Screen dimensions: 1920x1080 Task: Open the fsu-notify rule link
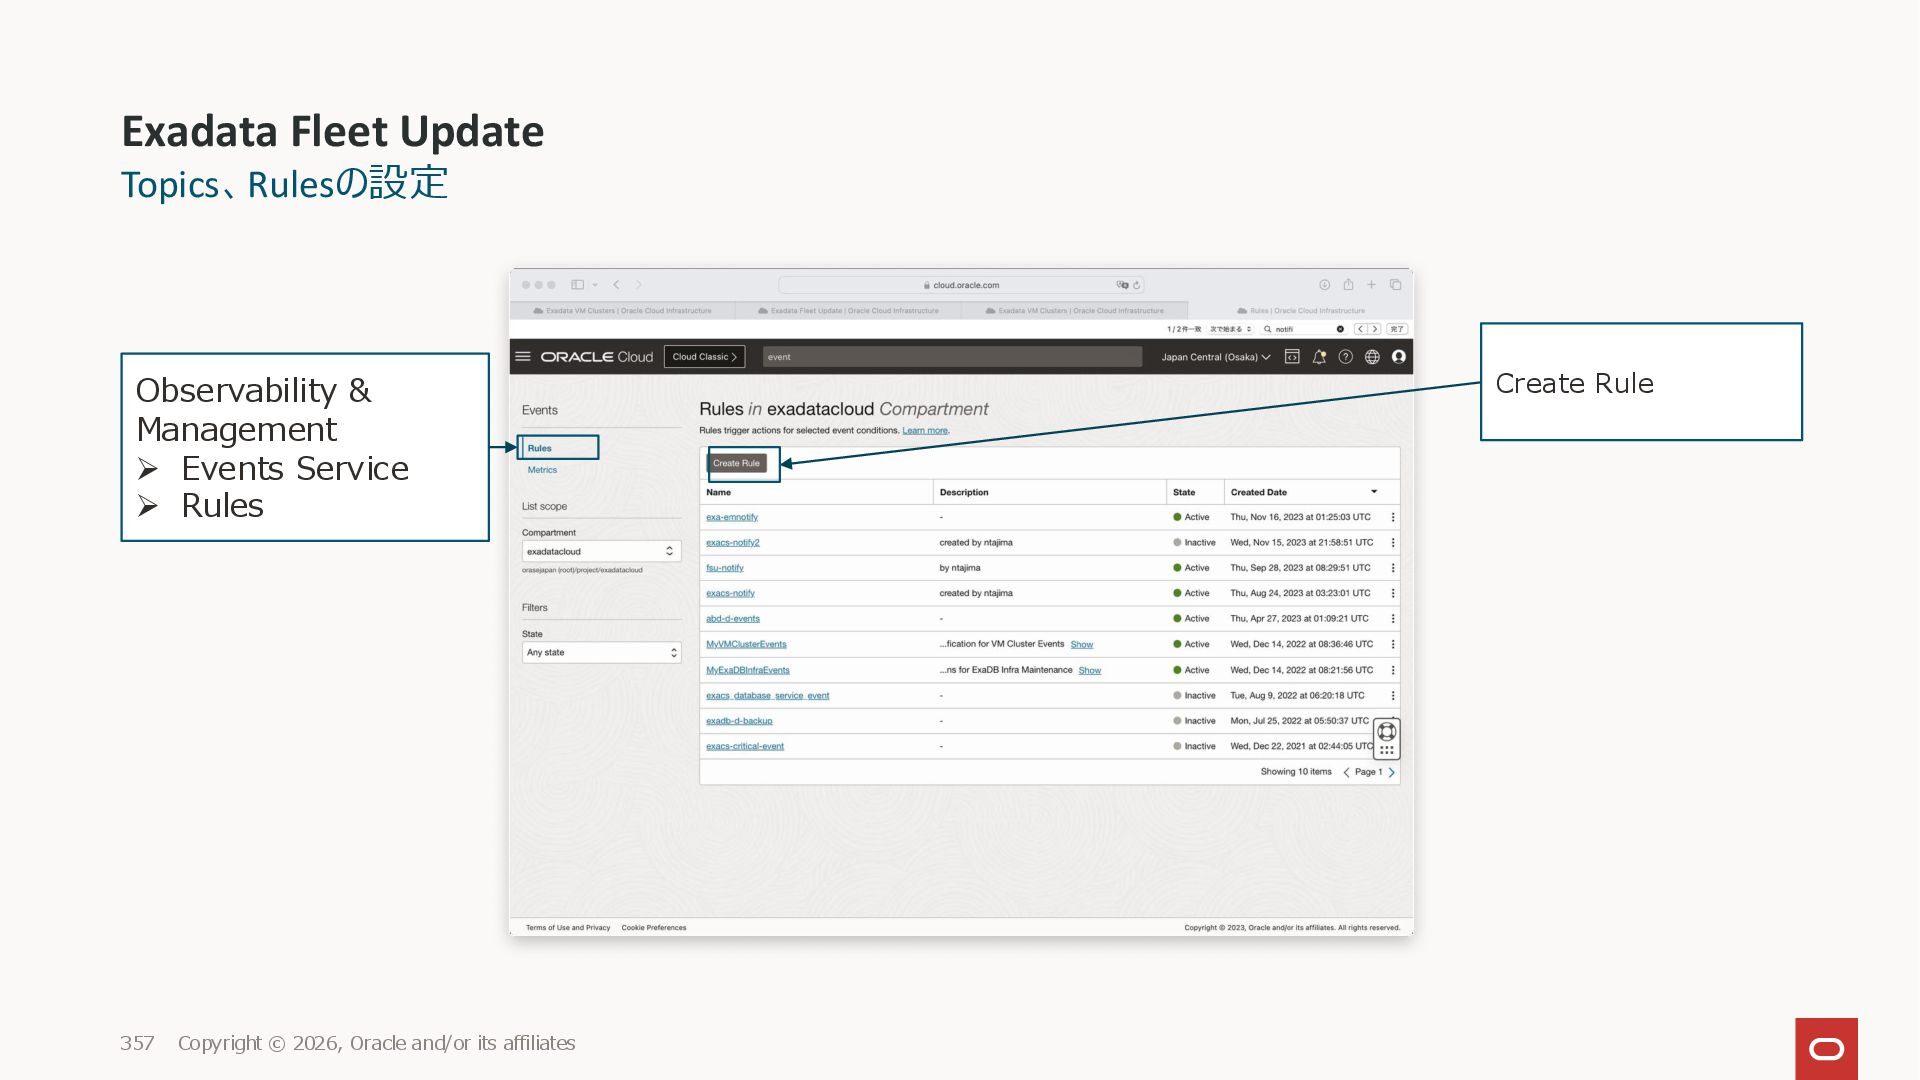(x=725, y=568)
